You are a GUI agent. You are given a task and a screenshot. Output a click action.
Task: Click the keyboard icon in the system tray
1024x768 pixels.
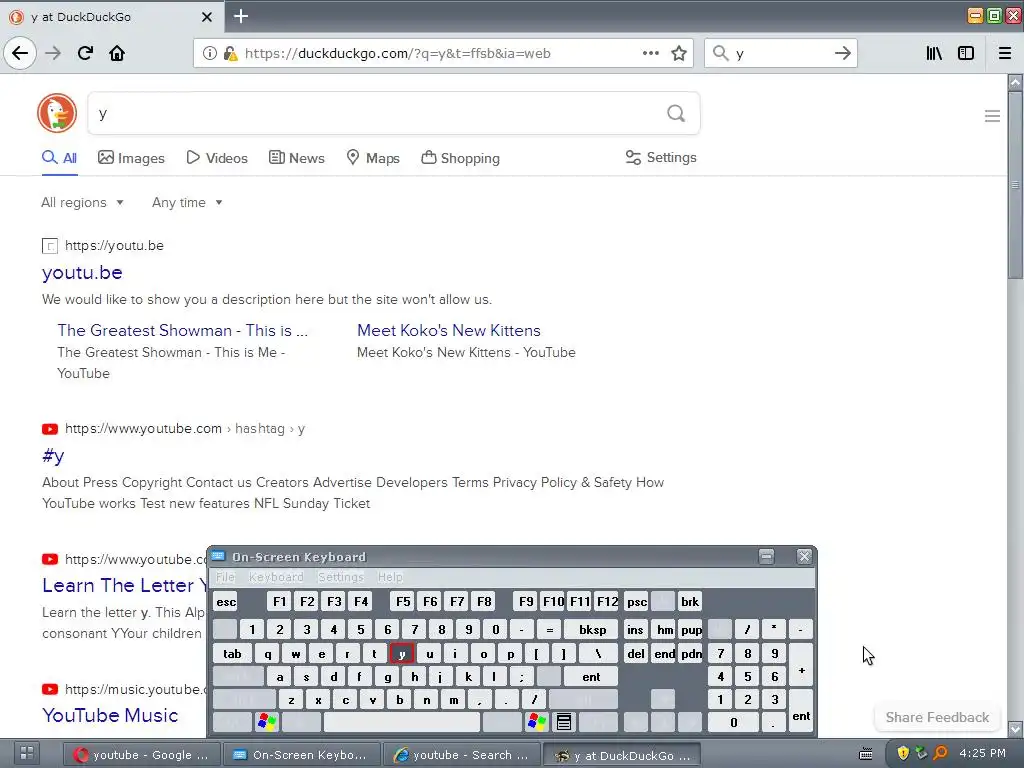tap(866, 754)
